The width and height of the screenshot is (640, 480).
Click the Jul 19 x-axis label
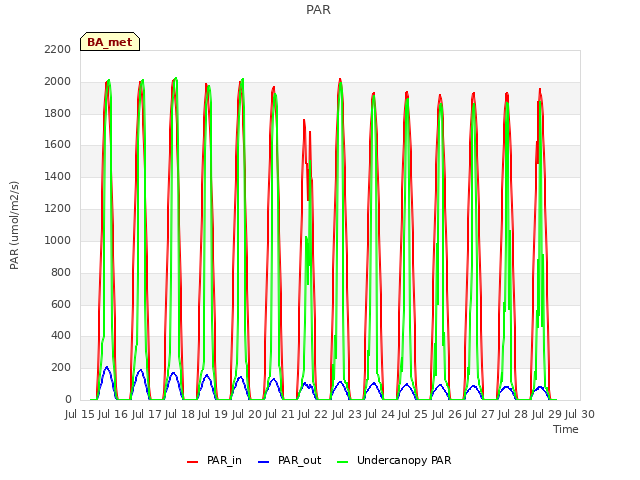[x=213, y=414]
